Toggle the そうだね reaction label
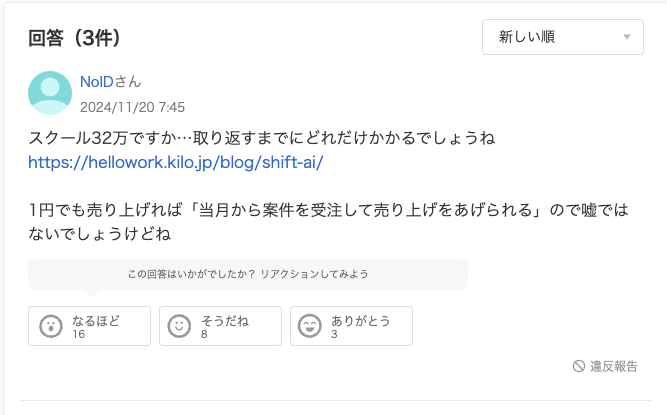Image resolution: width=667 pixels, height=415 pixels. coord(224,320)
